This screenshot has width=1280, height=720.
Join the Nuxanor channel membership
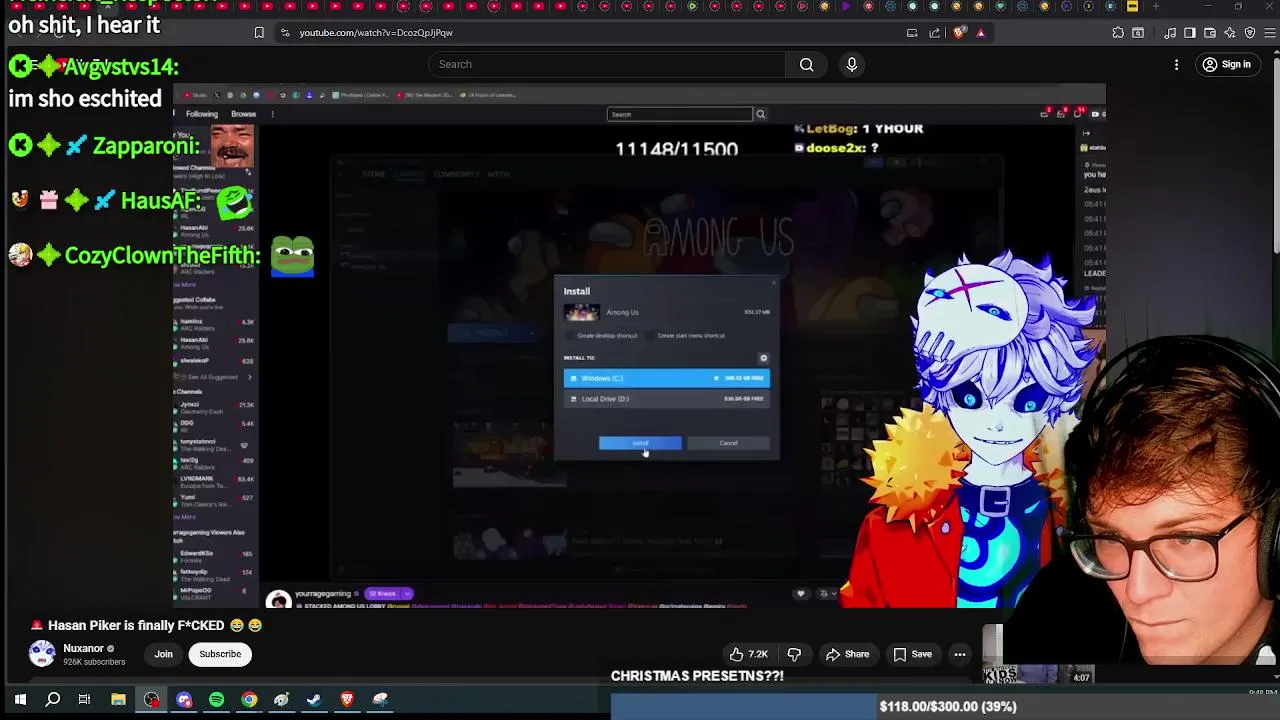pyautogui.click(x=163, y=654)
